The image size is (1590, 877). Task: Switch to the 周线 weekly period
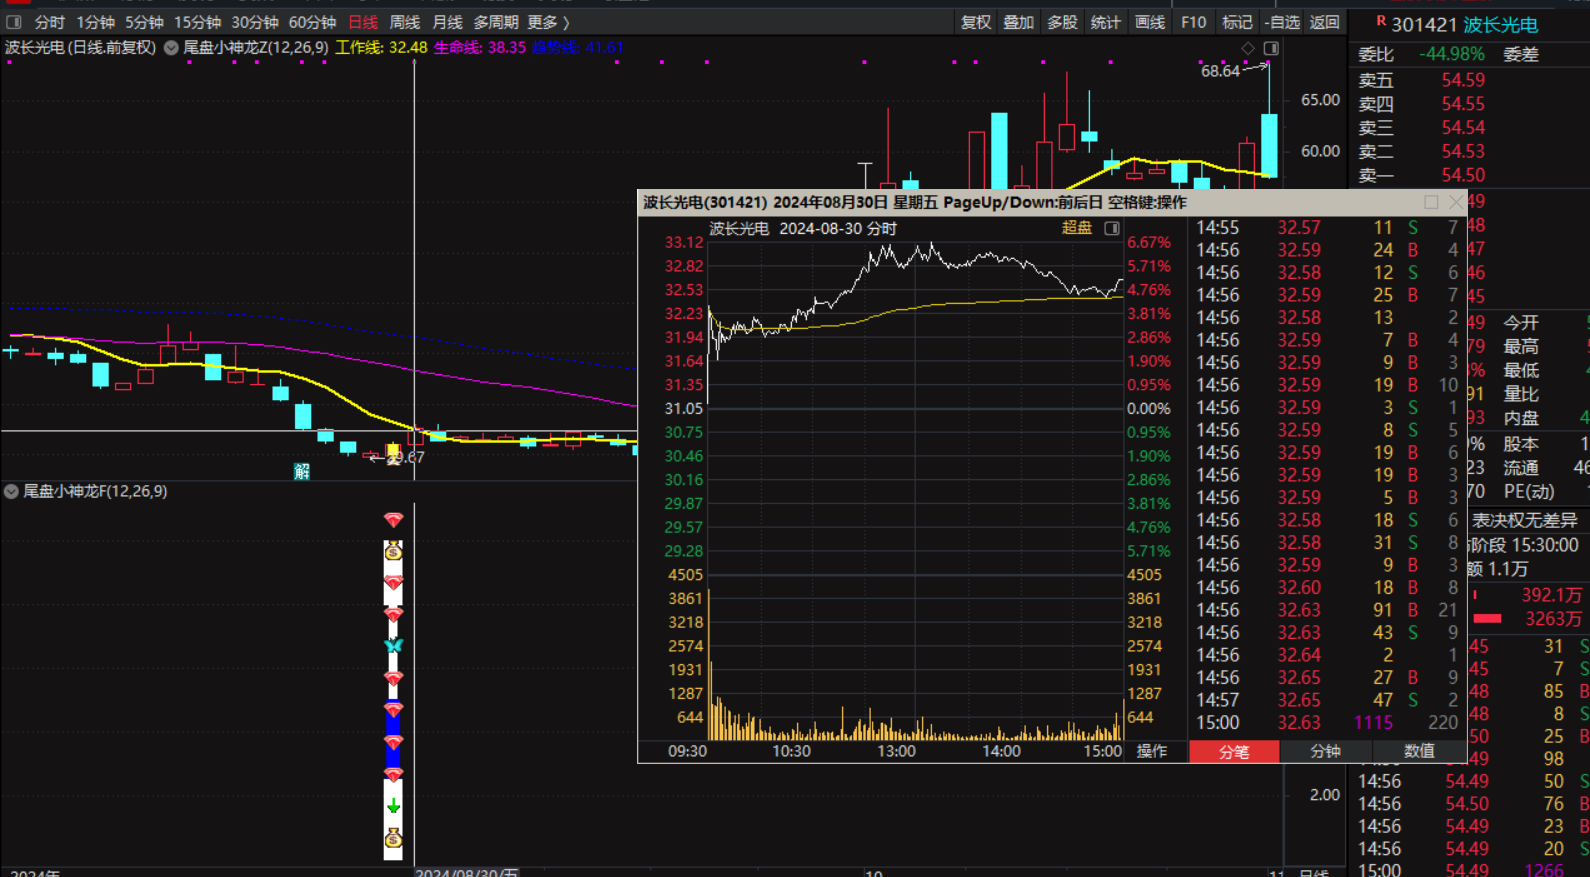(x=404, y=22)
